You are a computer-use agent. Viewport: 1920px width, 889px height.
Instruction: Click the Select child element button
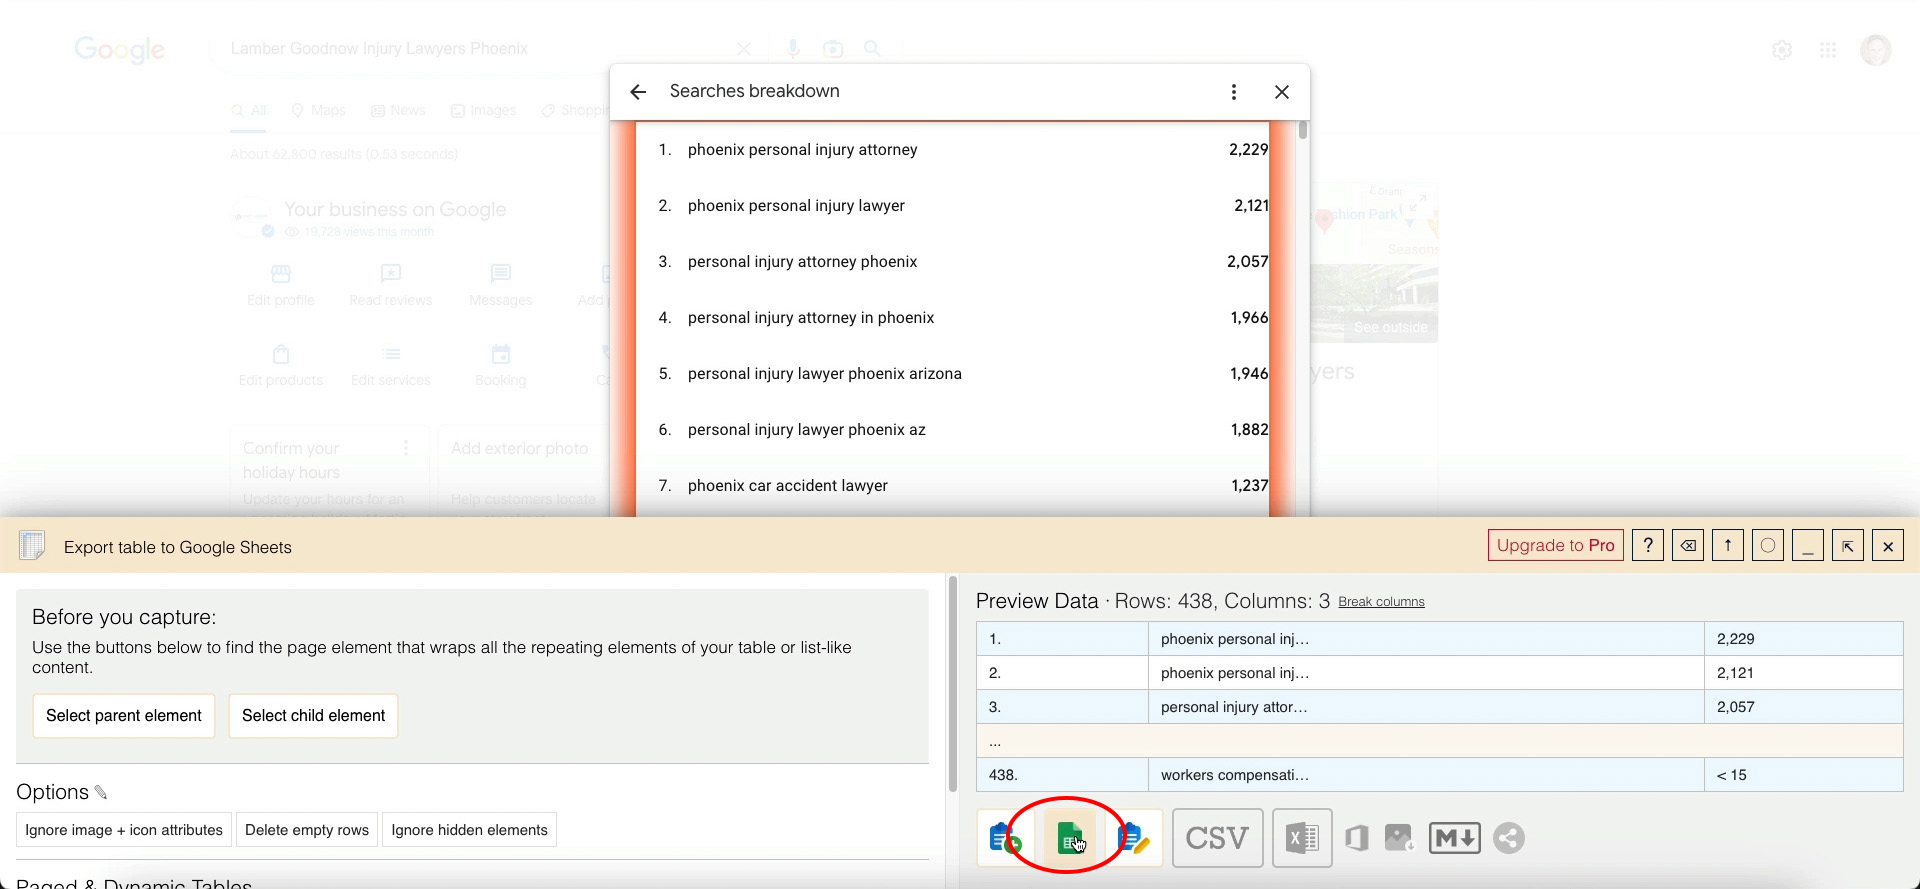pyautogui.click(x=313, y=716)
